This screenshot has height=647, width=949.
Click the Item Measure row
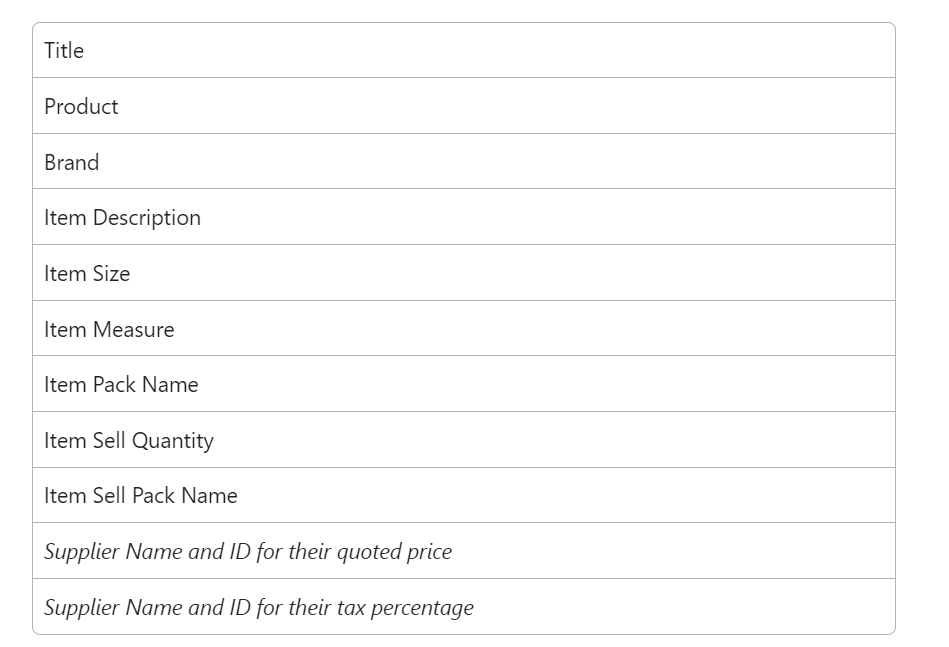[x=464, y=329]
